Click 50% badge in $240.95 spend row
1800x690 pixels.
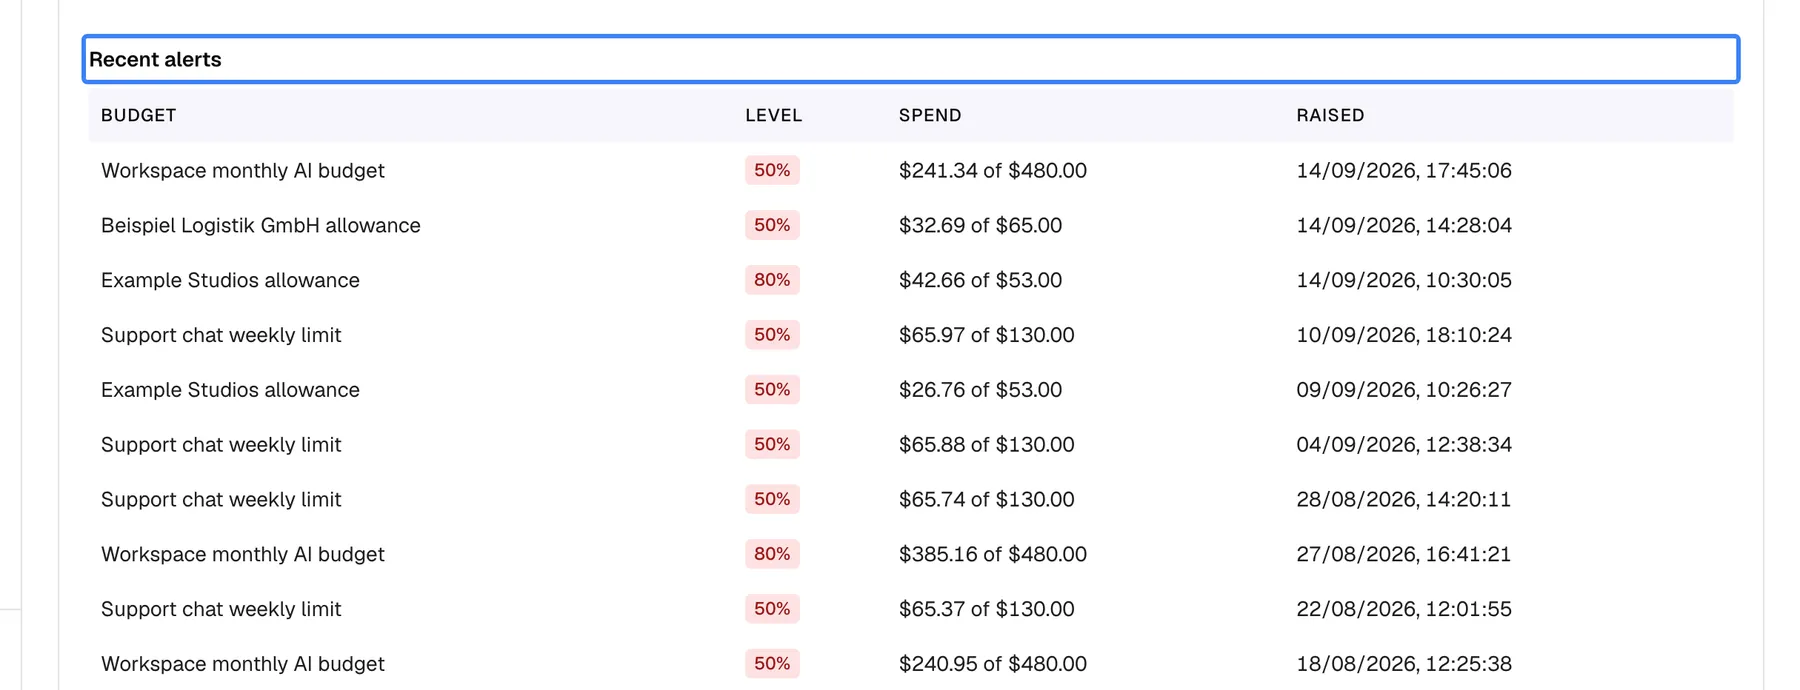click(x=772, y=664)
